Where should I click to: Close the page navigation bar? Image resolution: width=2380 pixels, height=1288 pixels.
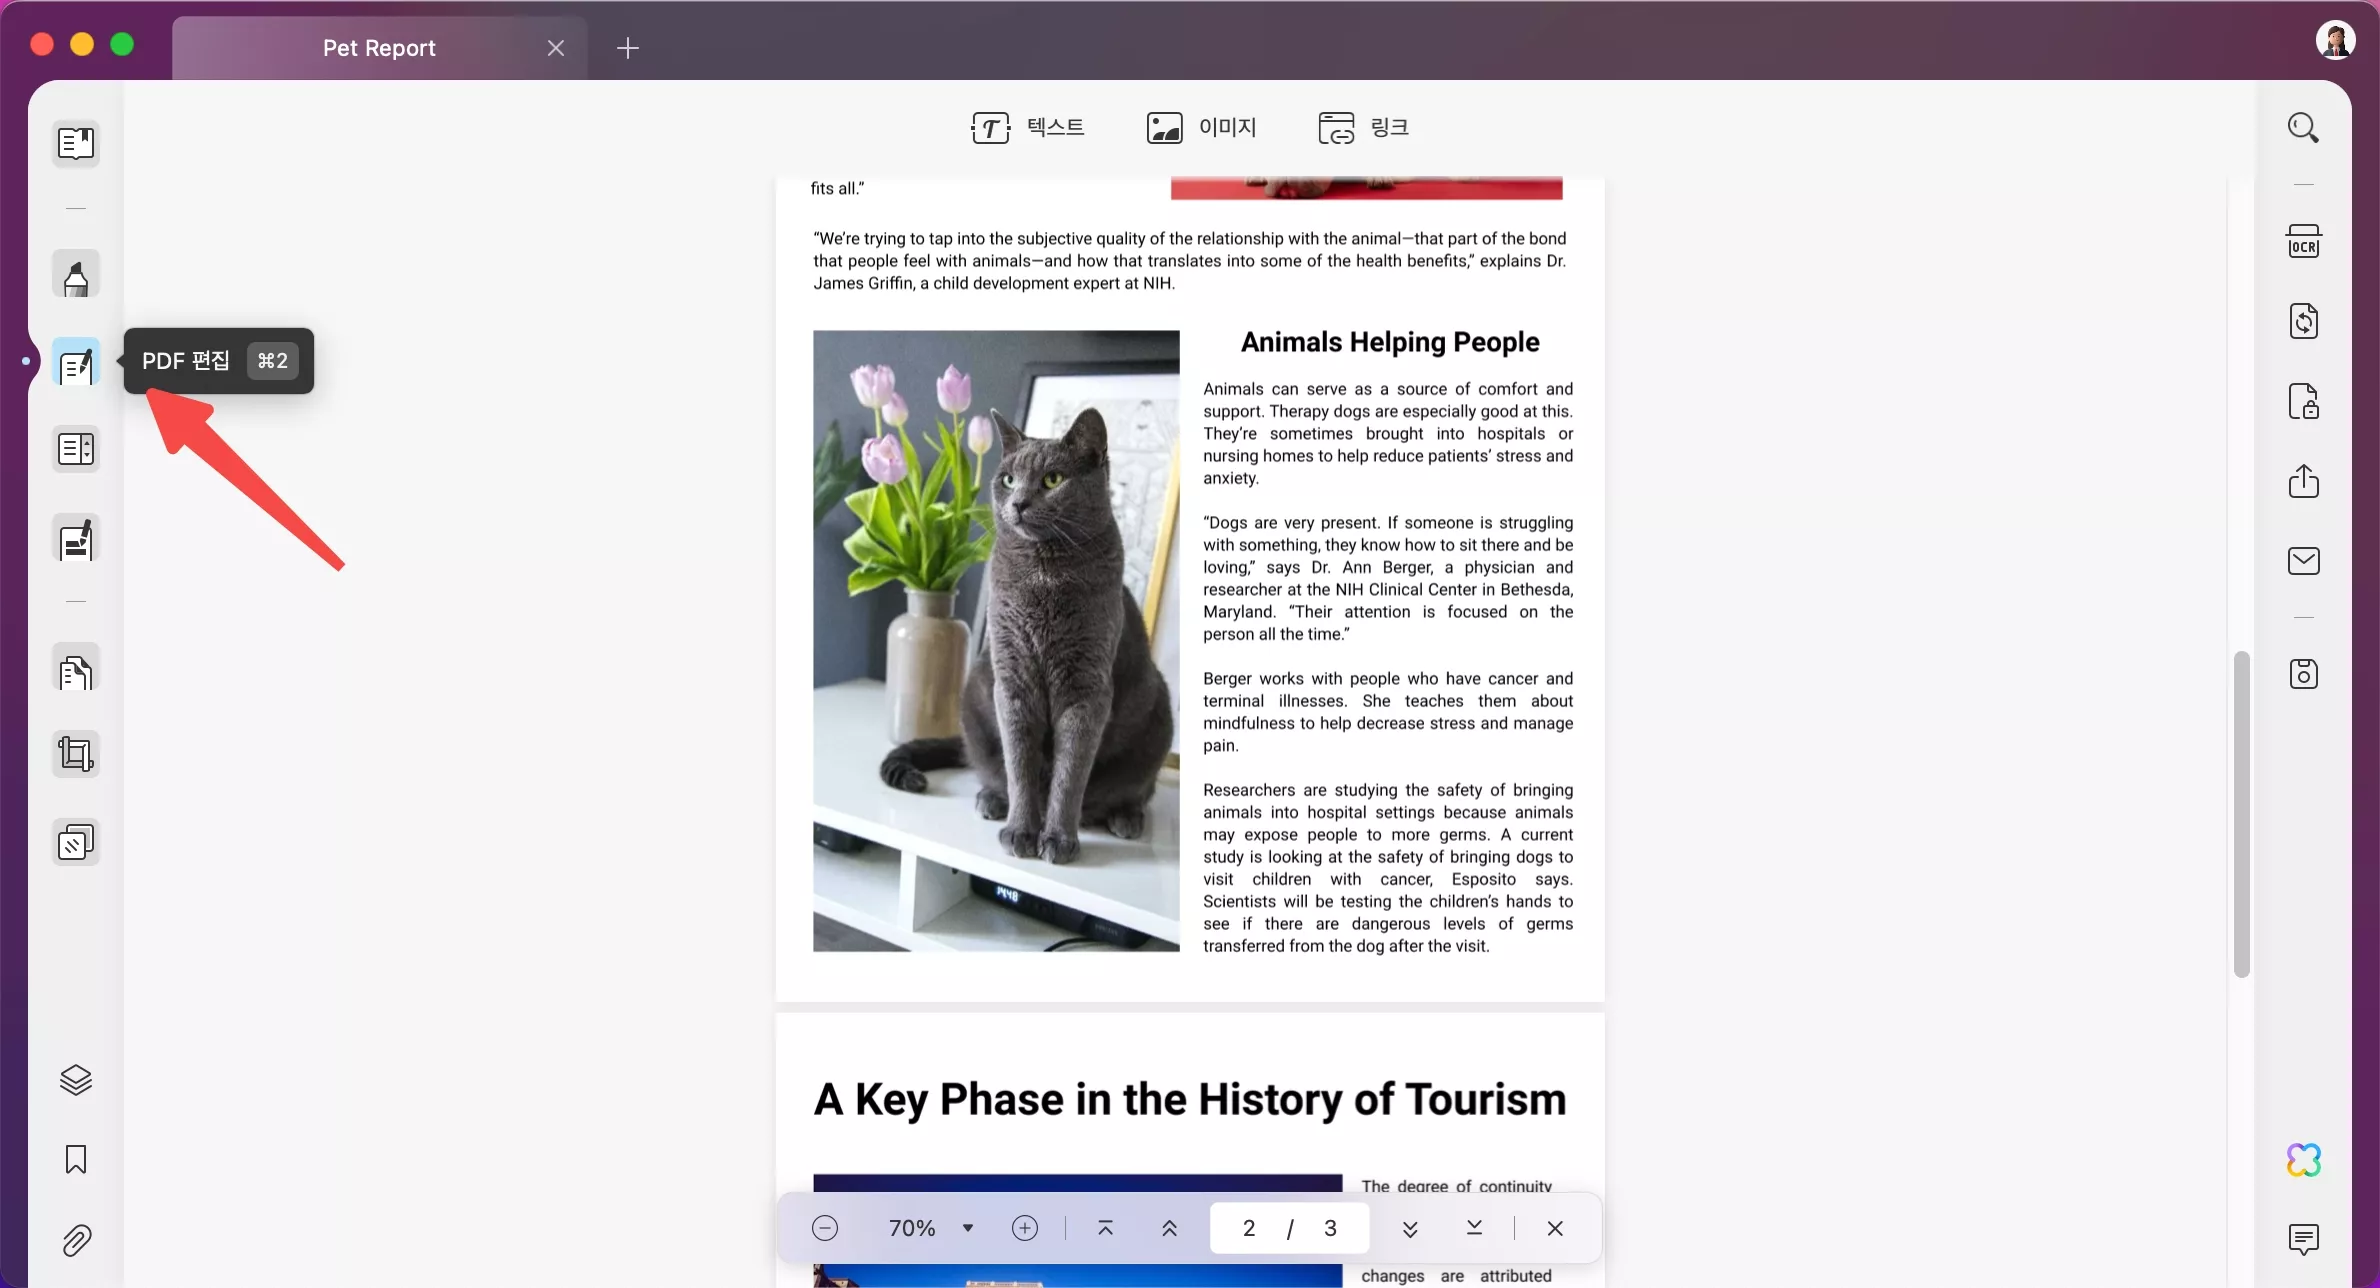[x=1555, y=1229]
